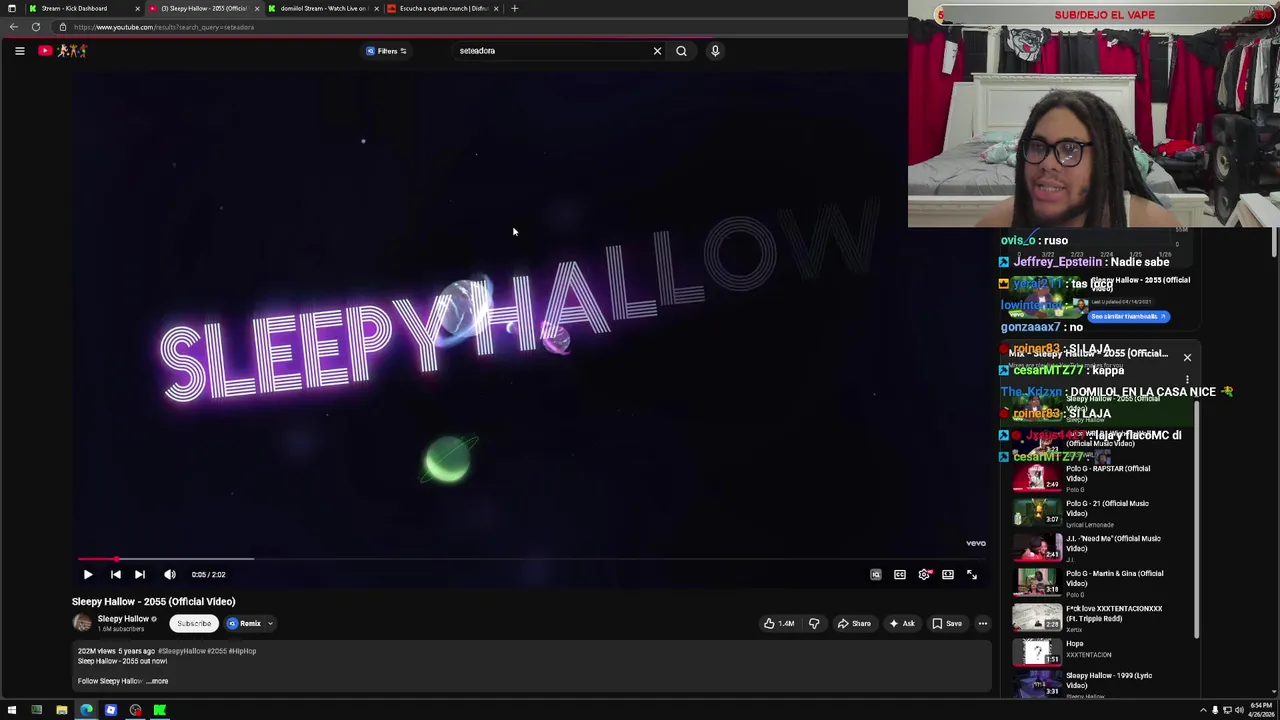
Task: Play 'Polo G - 21 (Official Music Video)'
Action: pyautogui.click(x=1100, y=513)
